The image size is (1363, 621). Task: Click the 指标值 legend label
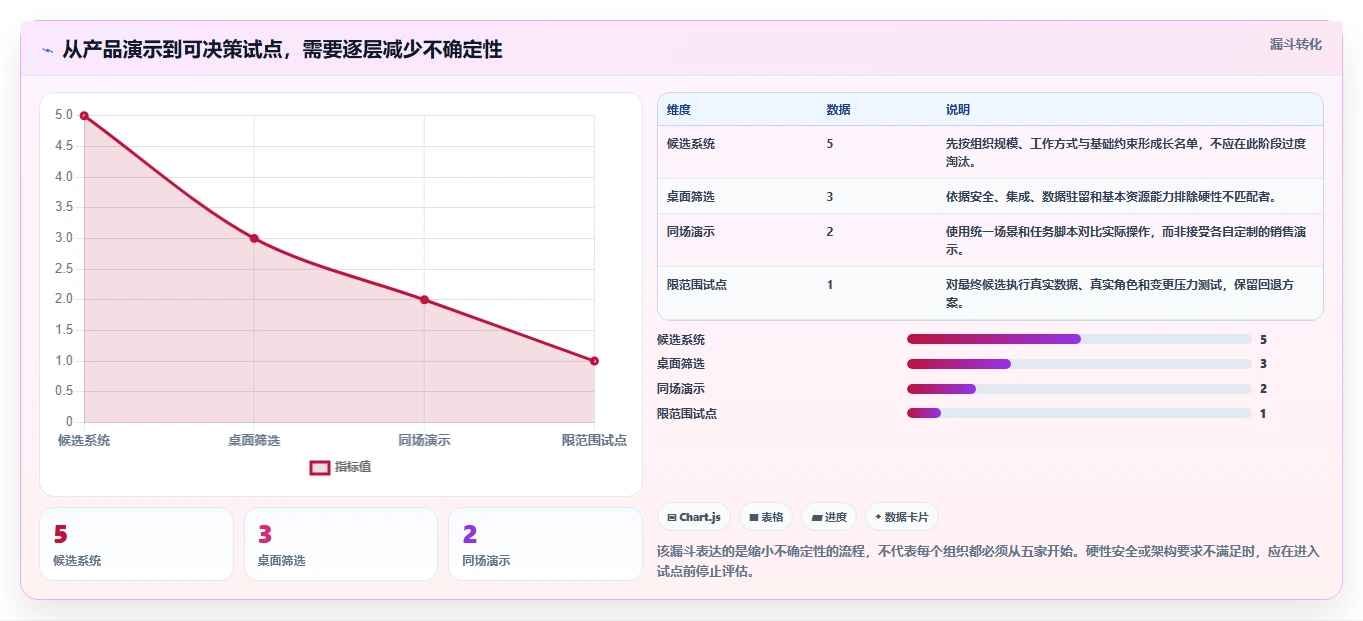[353, 467]
